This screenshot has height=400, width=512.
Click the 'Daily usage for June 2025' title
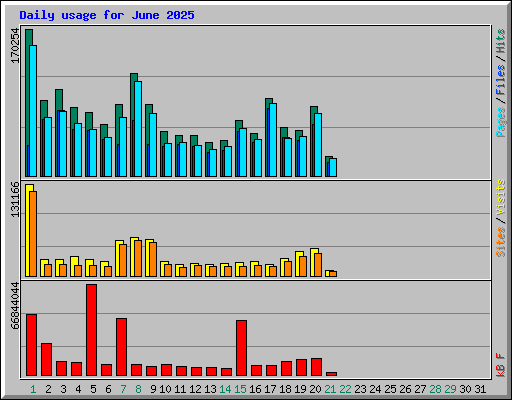[x=107, y=15]
